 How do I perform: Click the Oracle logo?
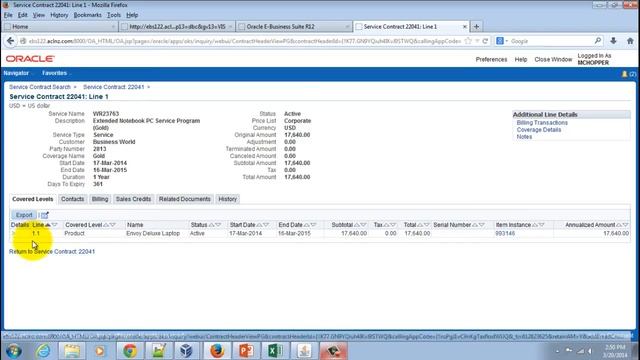click(30, 59)
